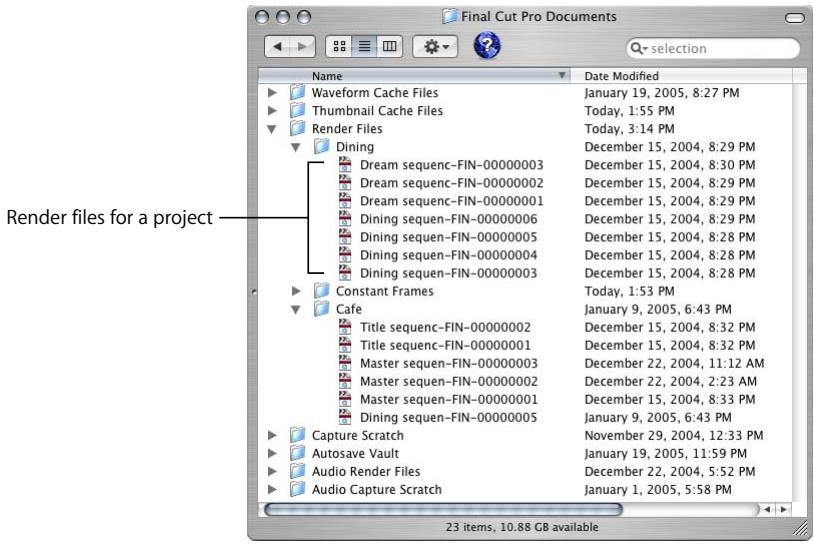814x545 pixels.
Task: Select the Waveform Cache Files folder icon
Action: click(x=297, y=92)
